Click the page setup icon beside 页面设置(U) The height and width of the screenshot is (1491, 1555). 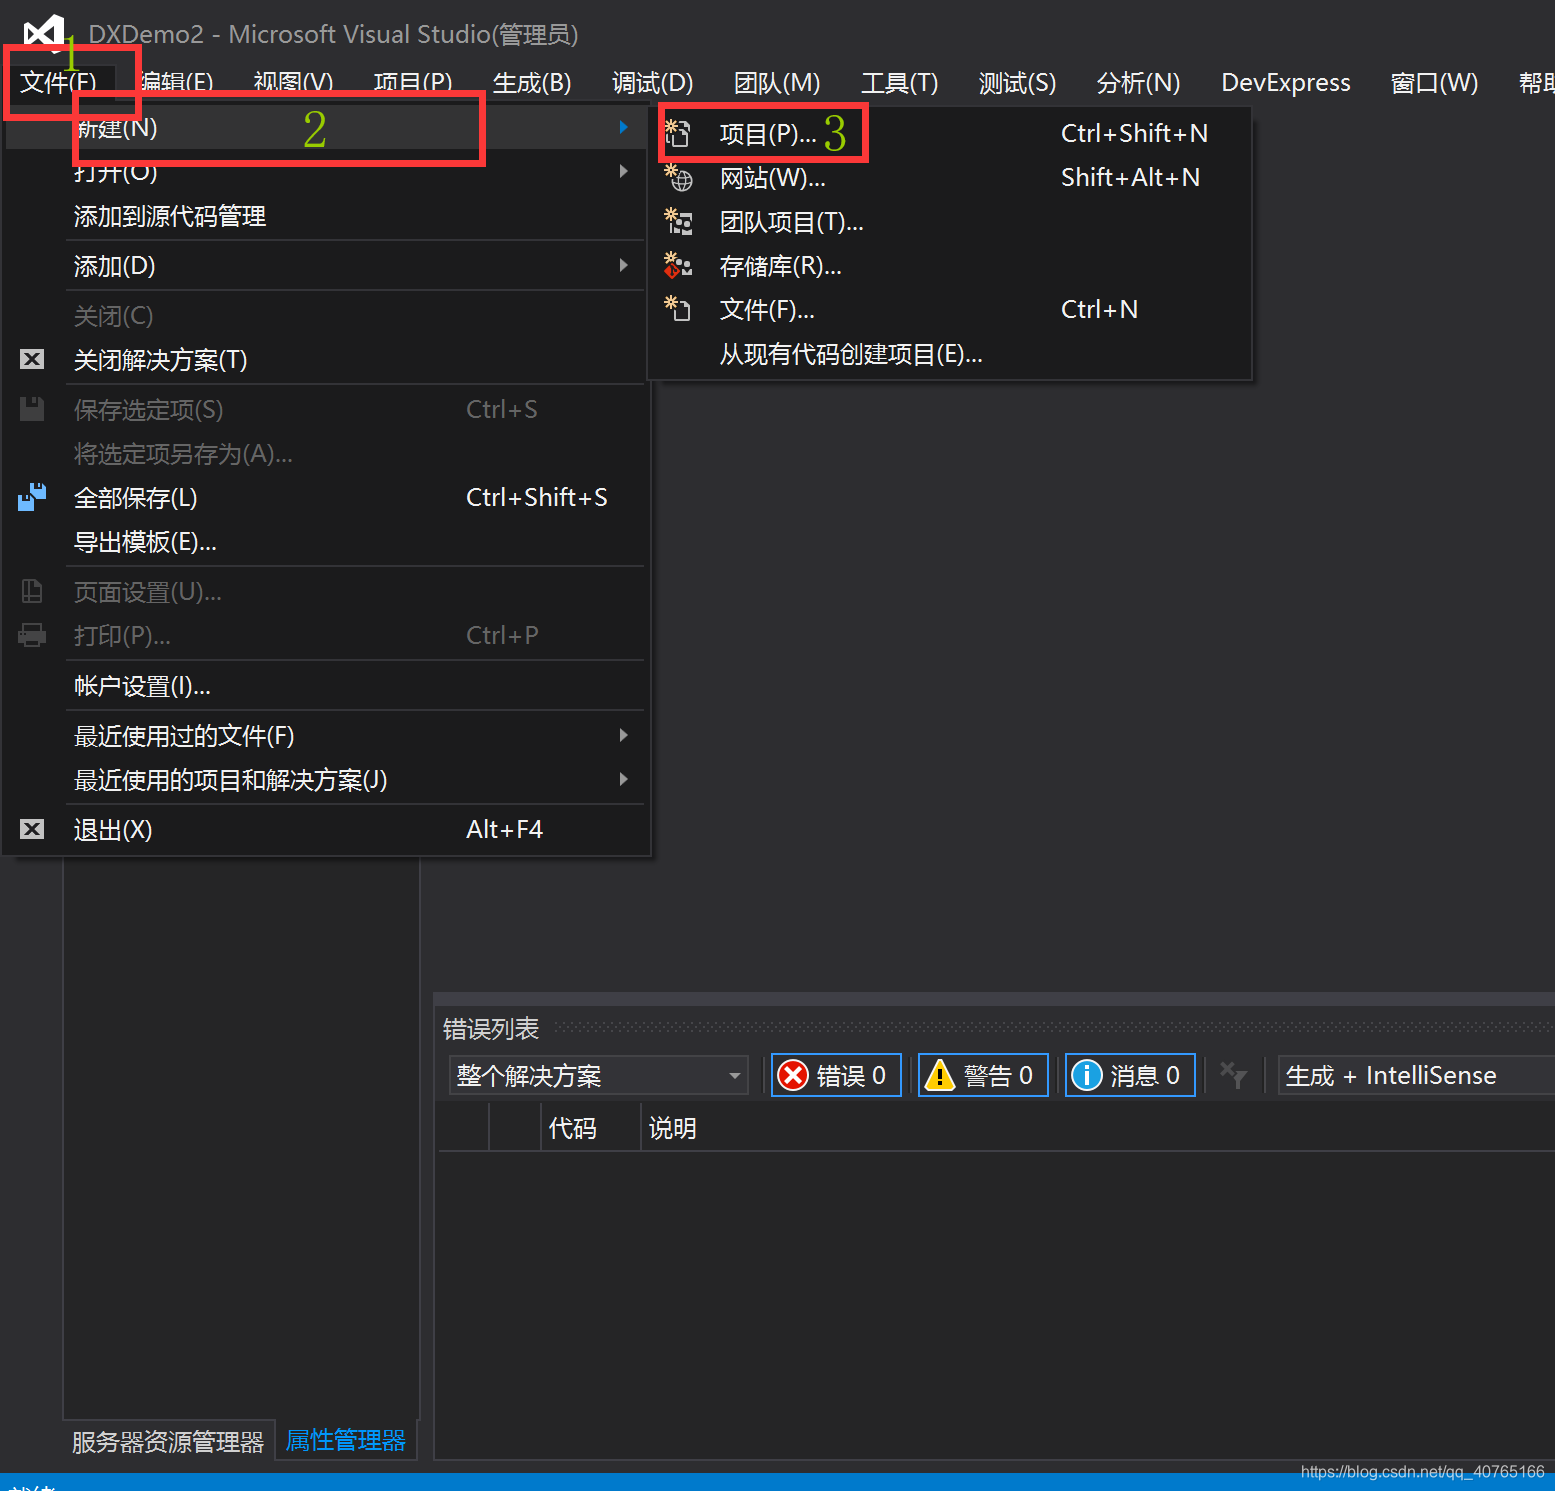pos(32,591)
